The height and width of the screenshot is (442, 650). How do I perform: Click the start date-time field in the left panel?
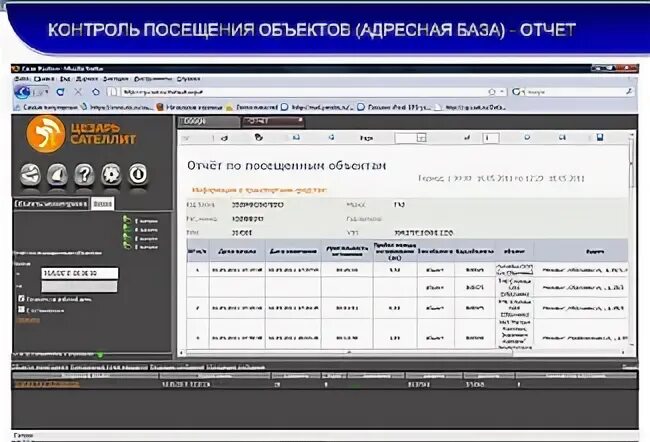click(80, 273)
